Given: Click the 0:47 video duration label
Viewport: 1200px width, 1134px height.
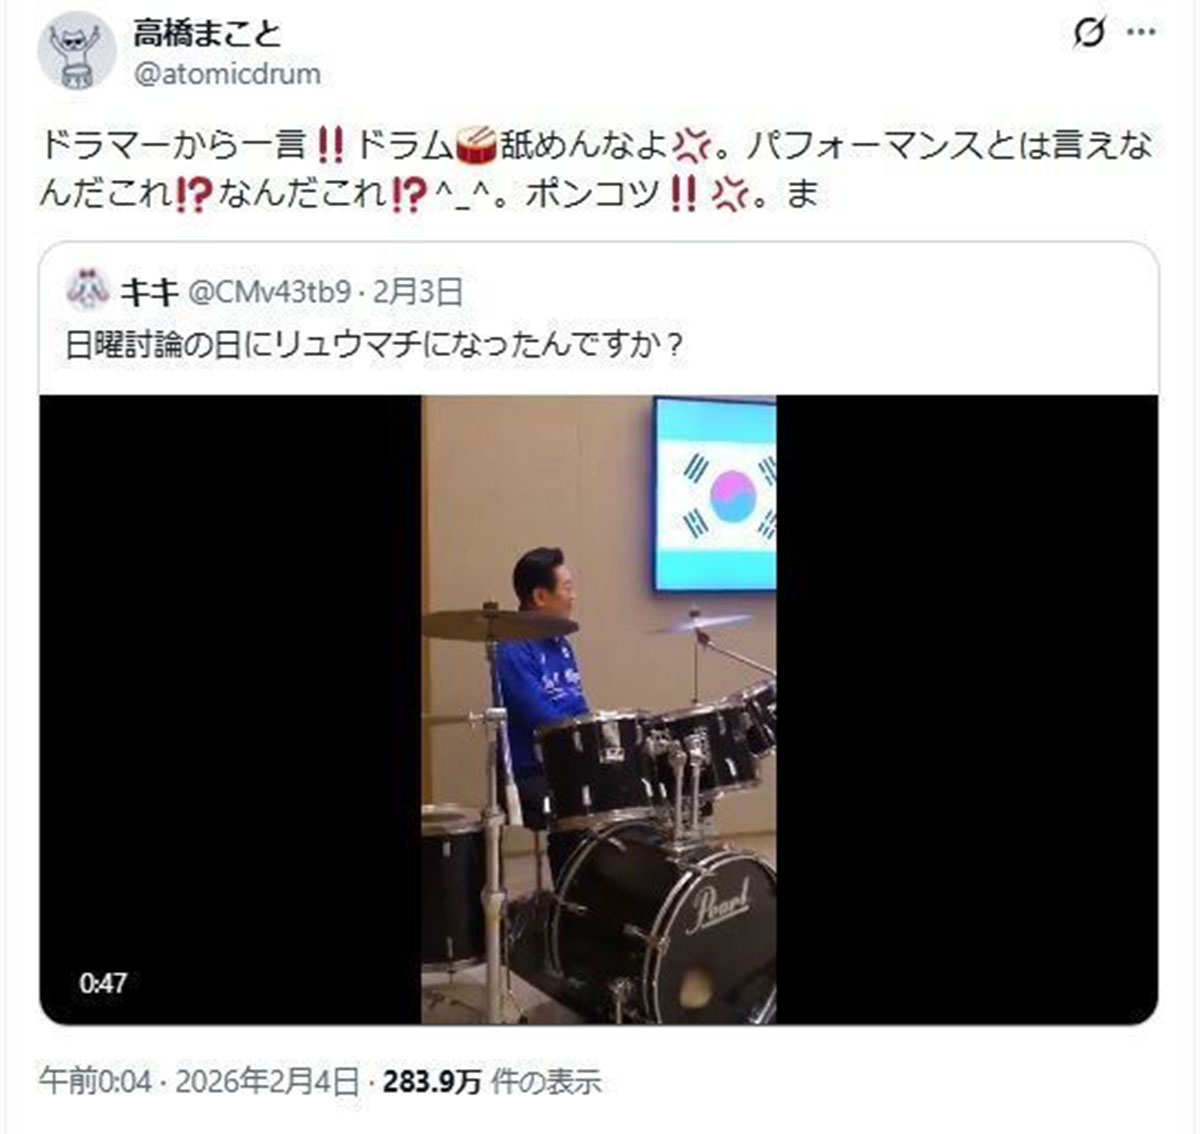Looking at the screenshot, I should (103, 982).
